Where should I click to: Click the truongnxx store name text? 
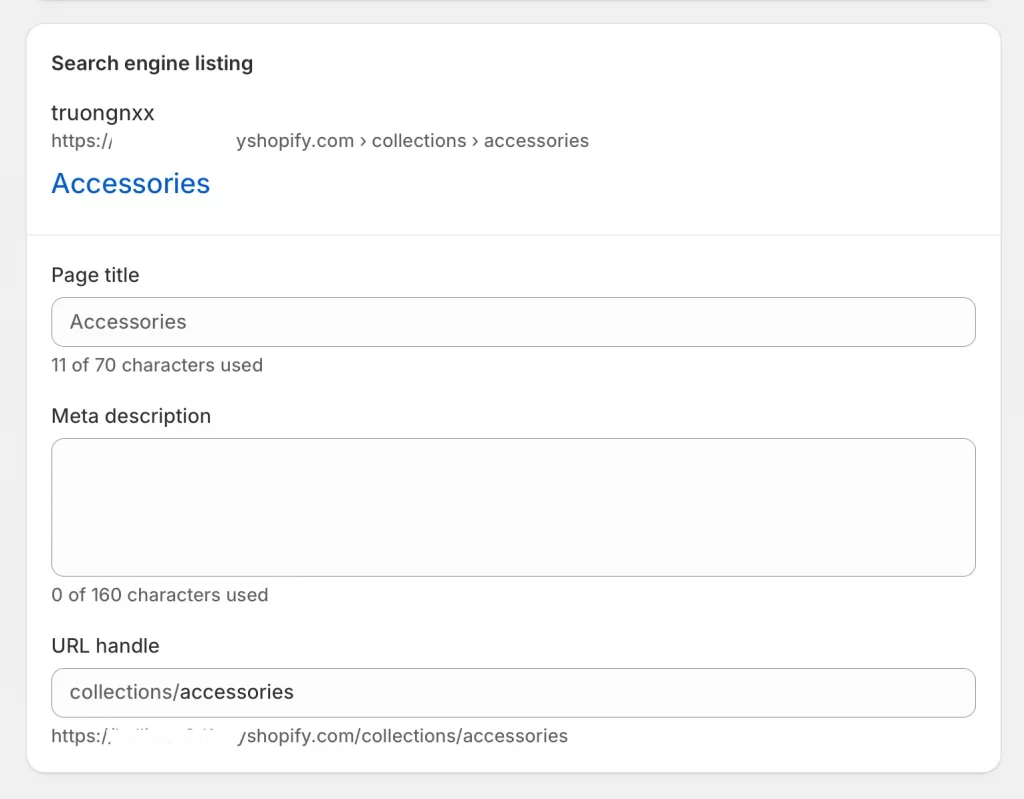coord(103,113)
